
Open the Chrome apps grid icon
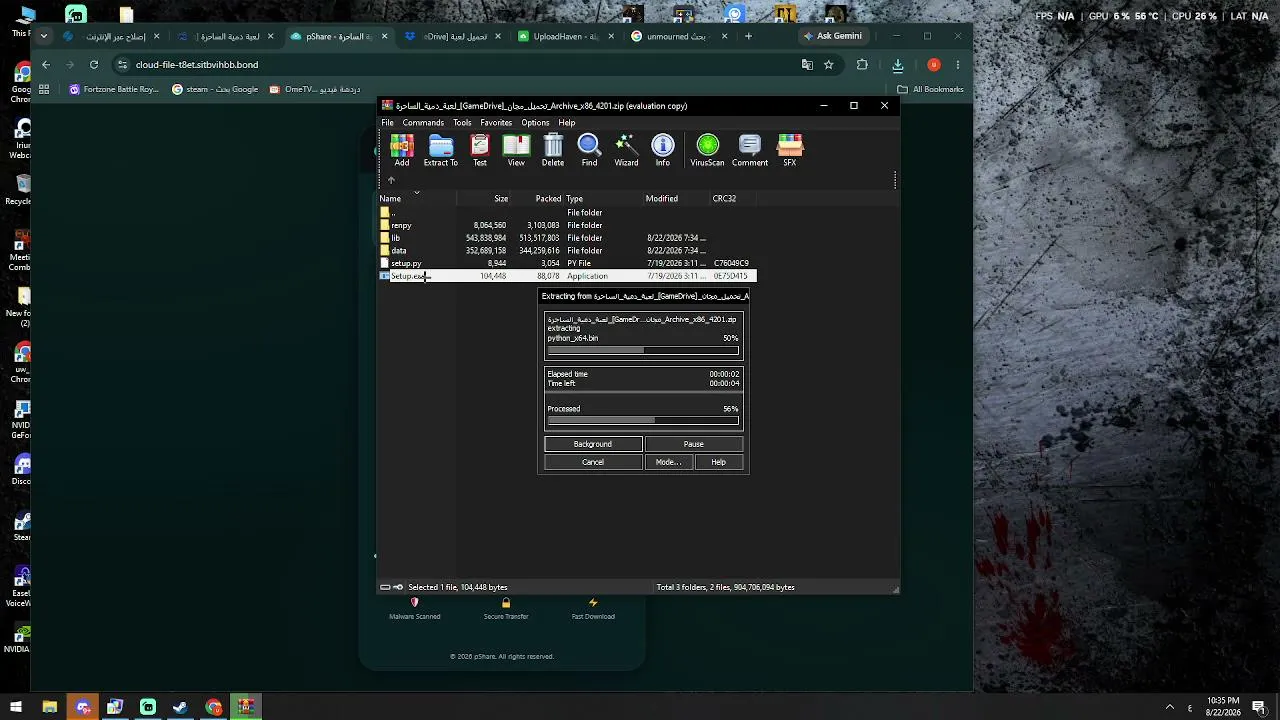point(44,89)
